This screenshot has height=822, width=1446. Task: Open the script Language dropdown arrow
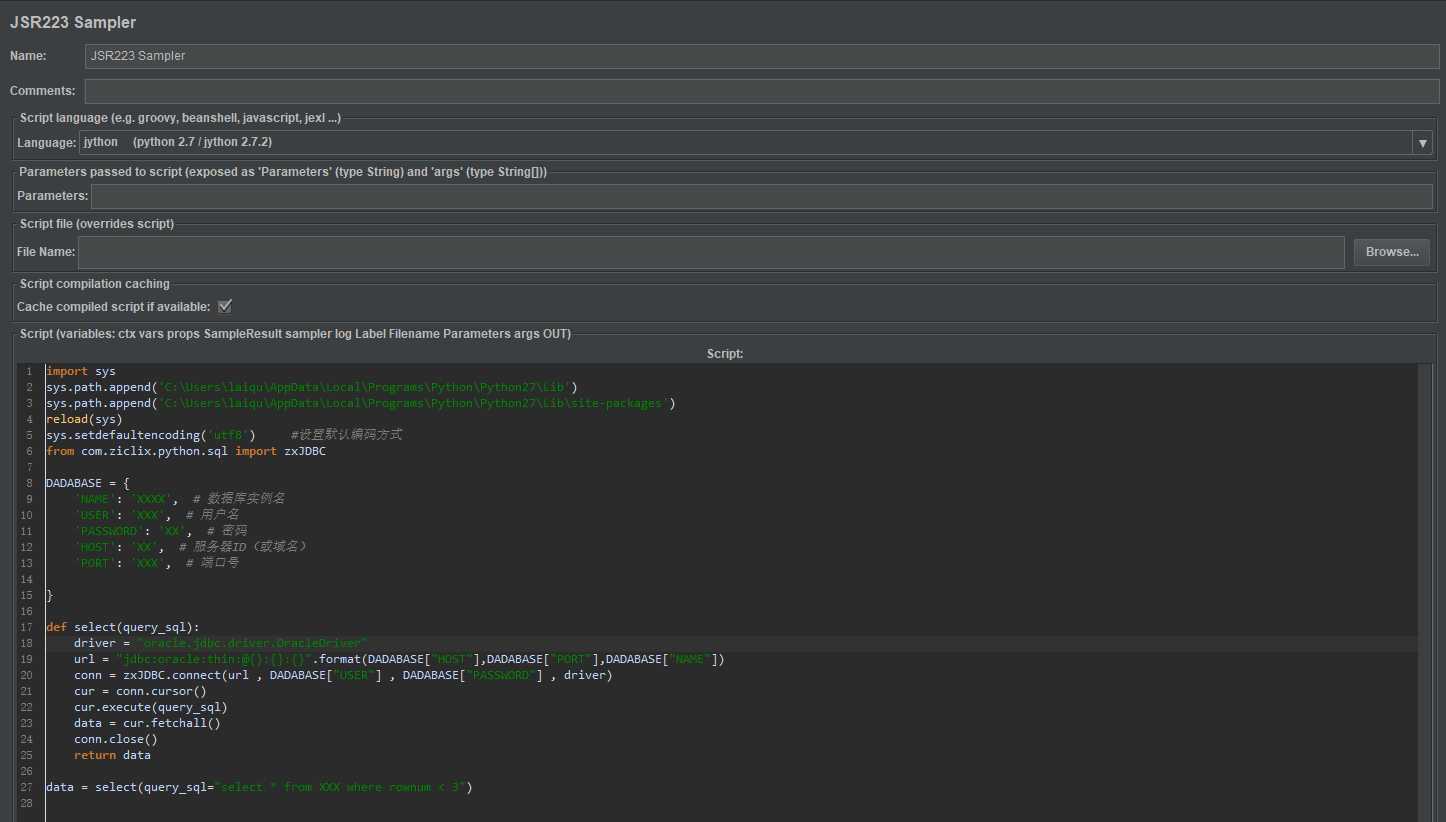click(1422, 143)
